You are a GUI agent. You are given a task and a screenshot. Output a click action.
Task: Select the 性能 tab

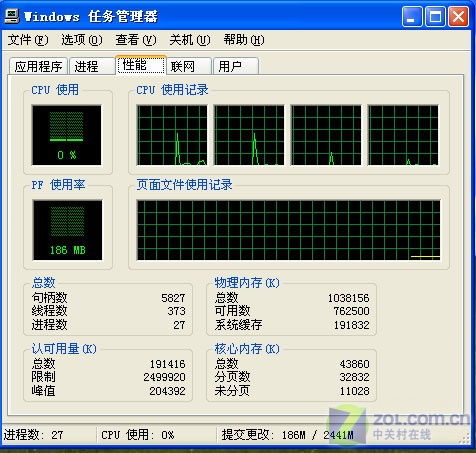coord(141,64)
